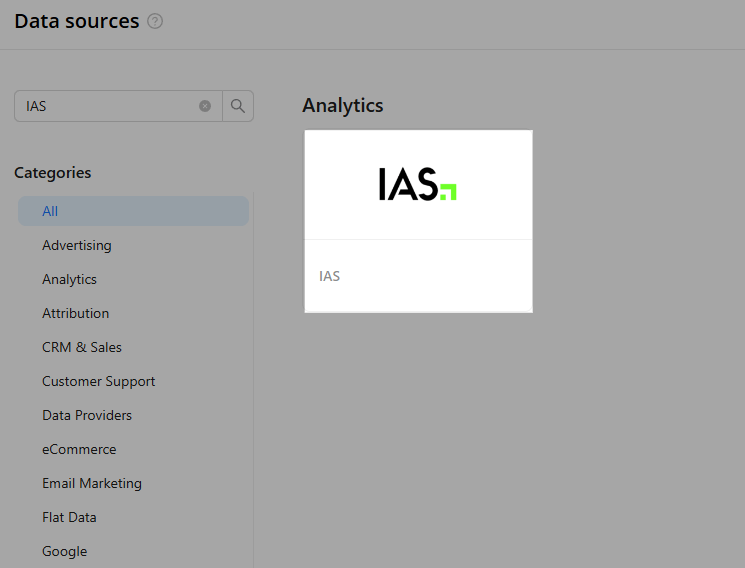Filter by Email Marketing category
Viewport: 745px width, 568px height.
(92, 483)
